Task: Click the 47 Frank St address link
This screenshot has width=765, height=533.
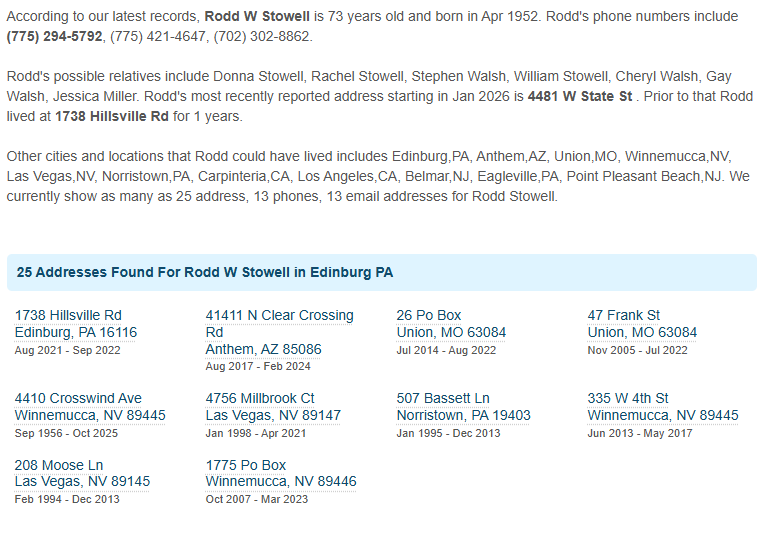Action: [624, 316]
